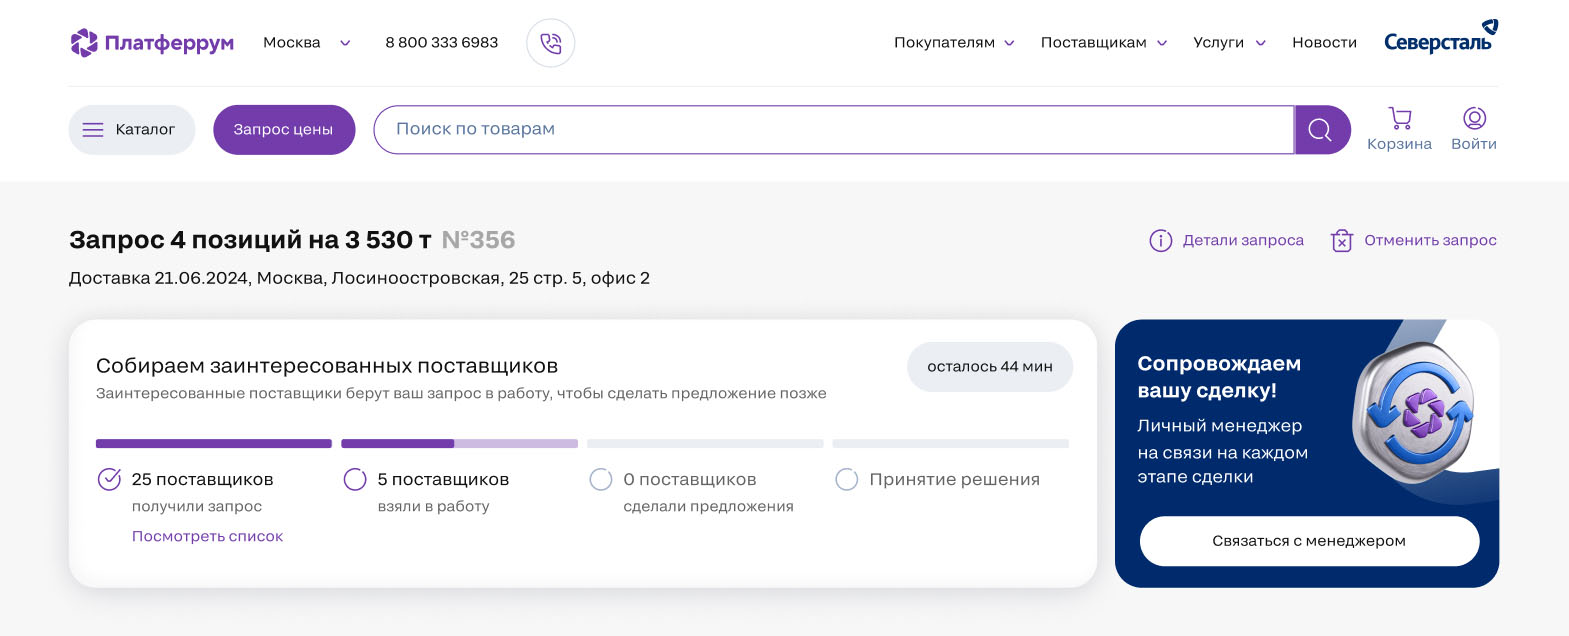Go to the Новости menu item
This screenshot has width=1569, height=636.
click(1324, 43)
